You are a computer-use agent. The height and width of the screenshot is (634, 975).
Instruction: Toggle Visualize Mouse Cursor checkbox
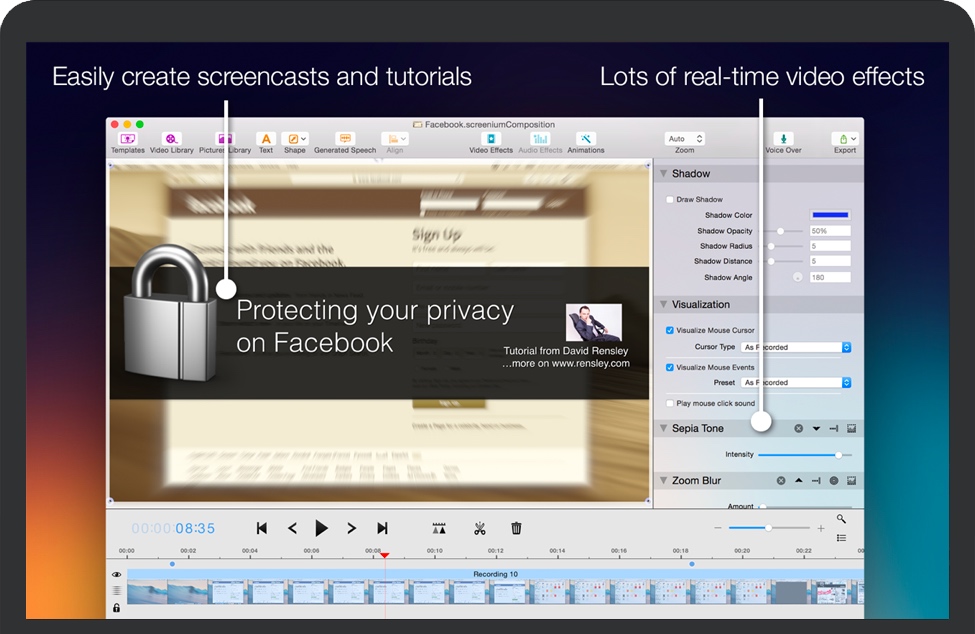click(670, 330)
